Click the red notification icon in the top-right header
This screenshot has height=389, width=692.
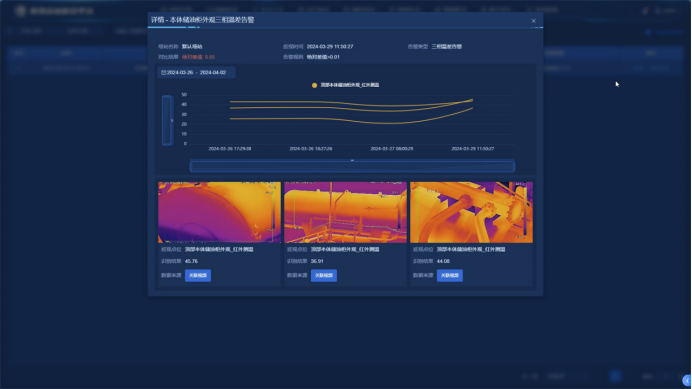coord(646,10)
